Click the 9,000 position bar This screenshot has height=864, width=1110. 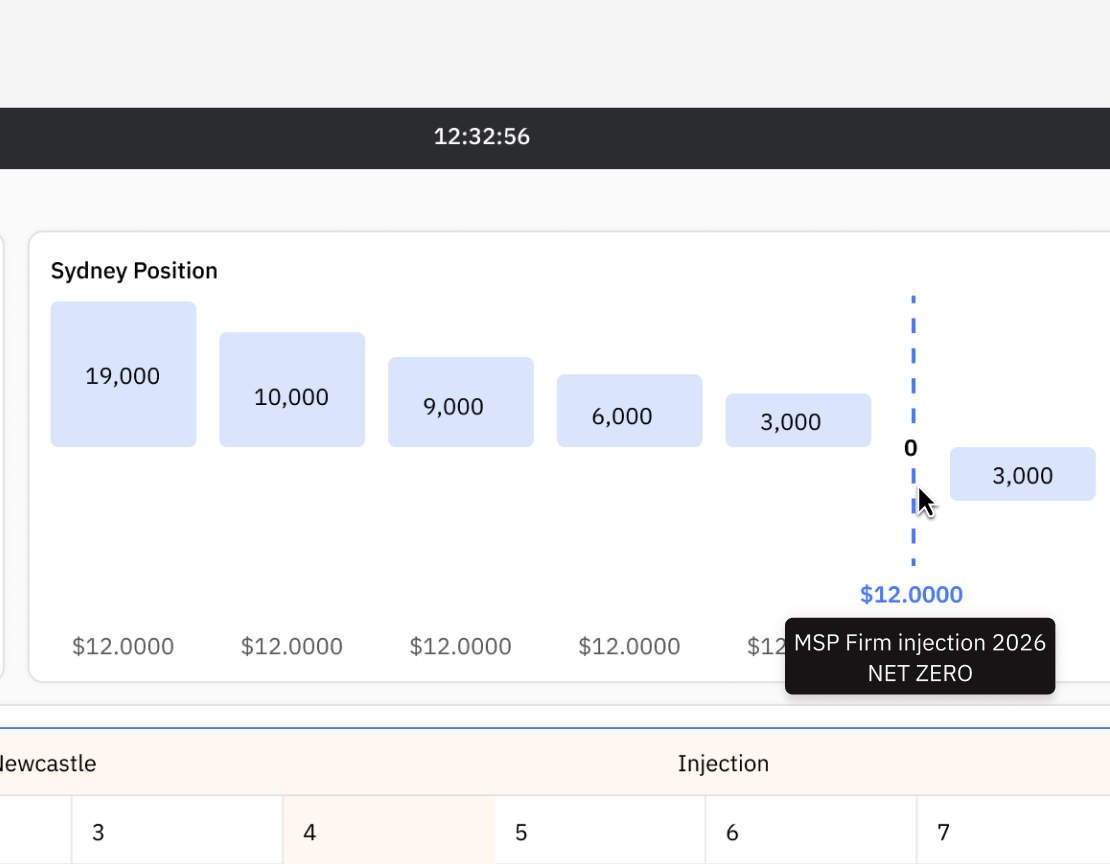460,401
